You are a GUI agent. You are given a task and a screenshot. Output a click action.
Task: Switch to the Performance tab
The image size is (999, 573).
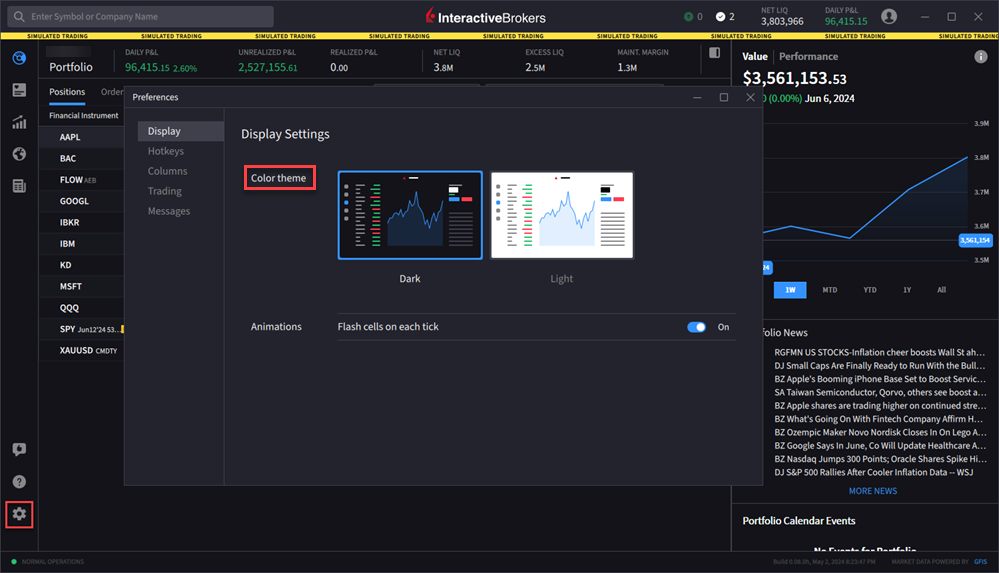coord(808,57)
